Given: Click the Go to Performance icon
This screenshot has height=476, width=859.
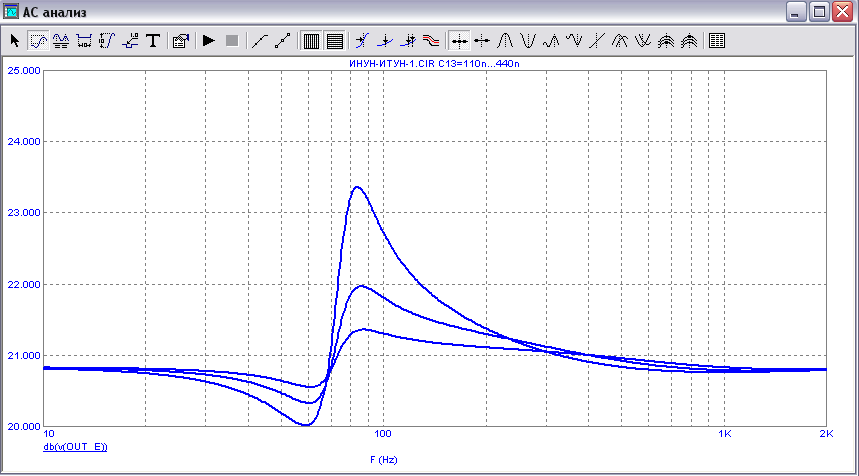Looking at the screenshot, I should 408,41.
